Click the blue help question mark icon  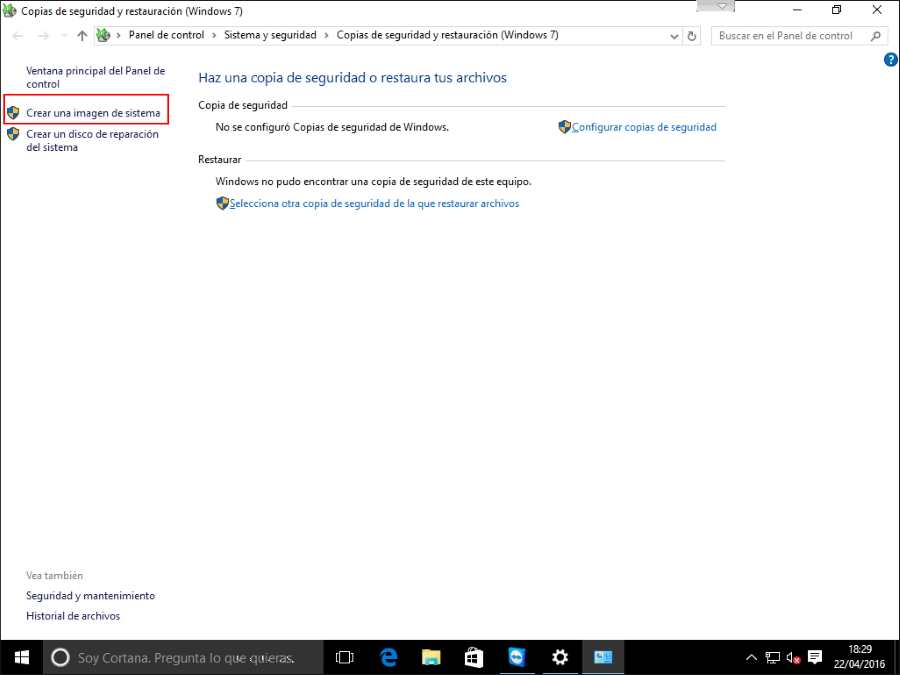(x=890, y=59)
